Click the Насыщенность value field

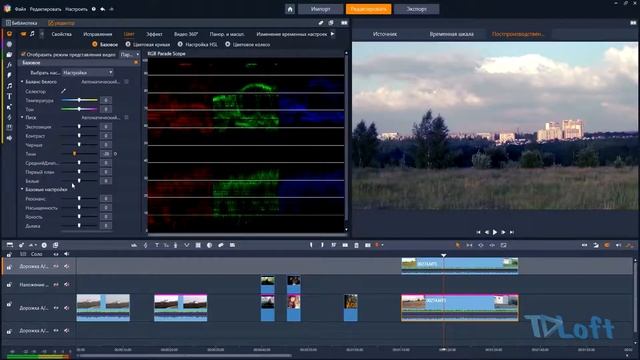[106, 208]
